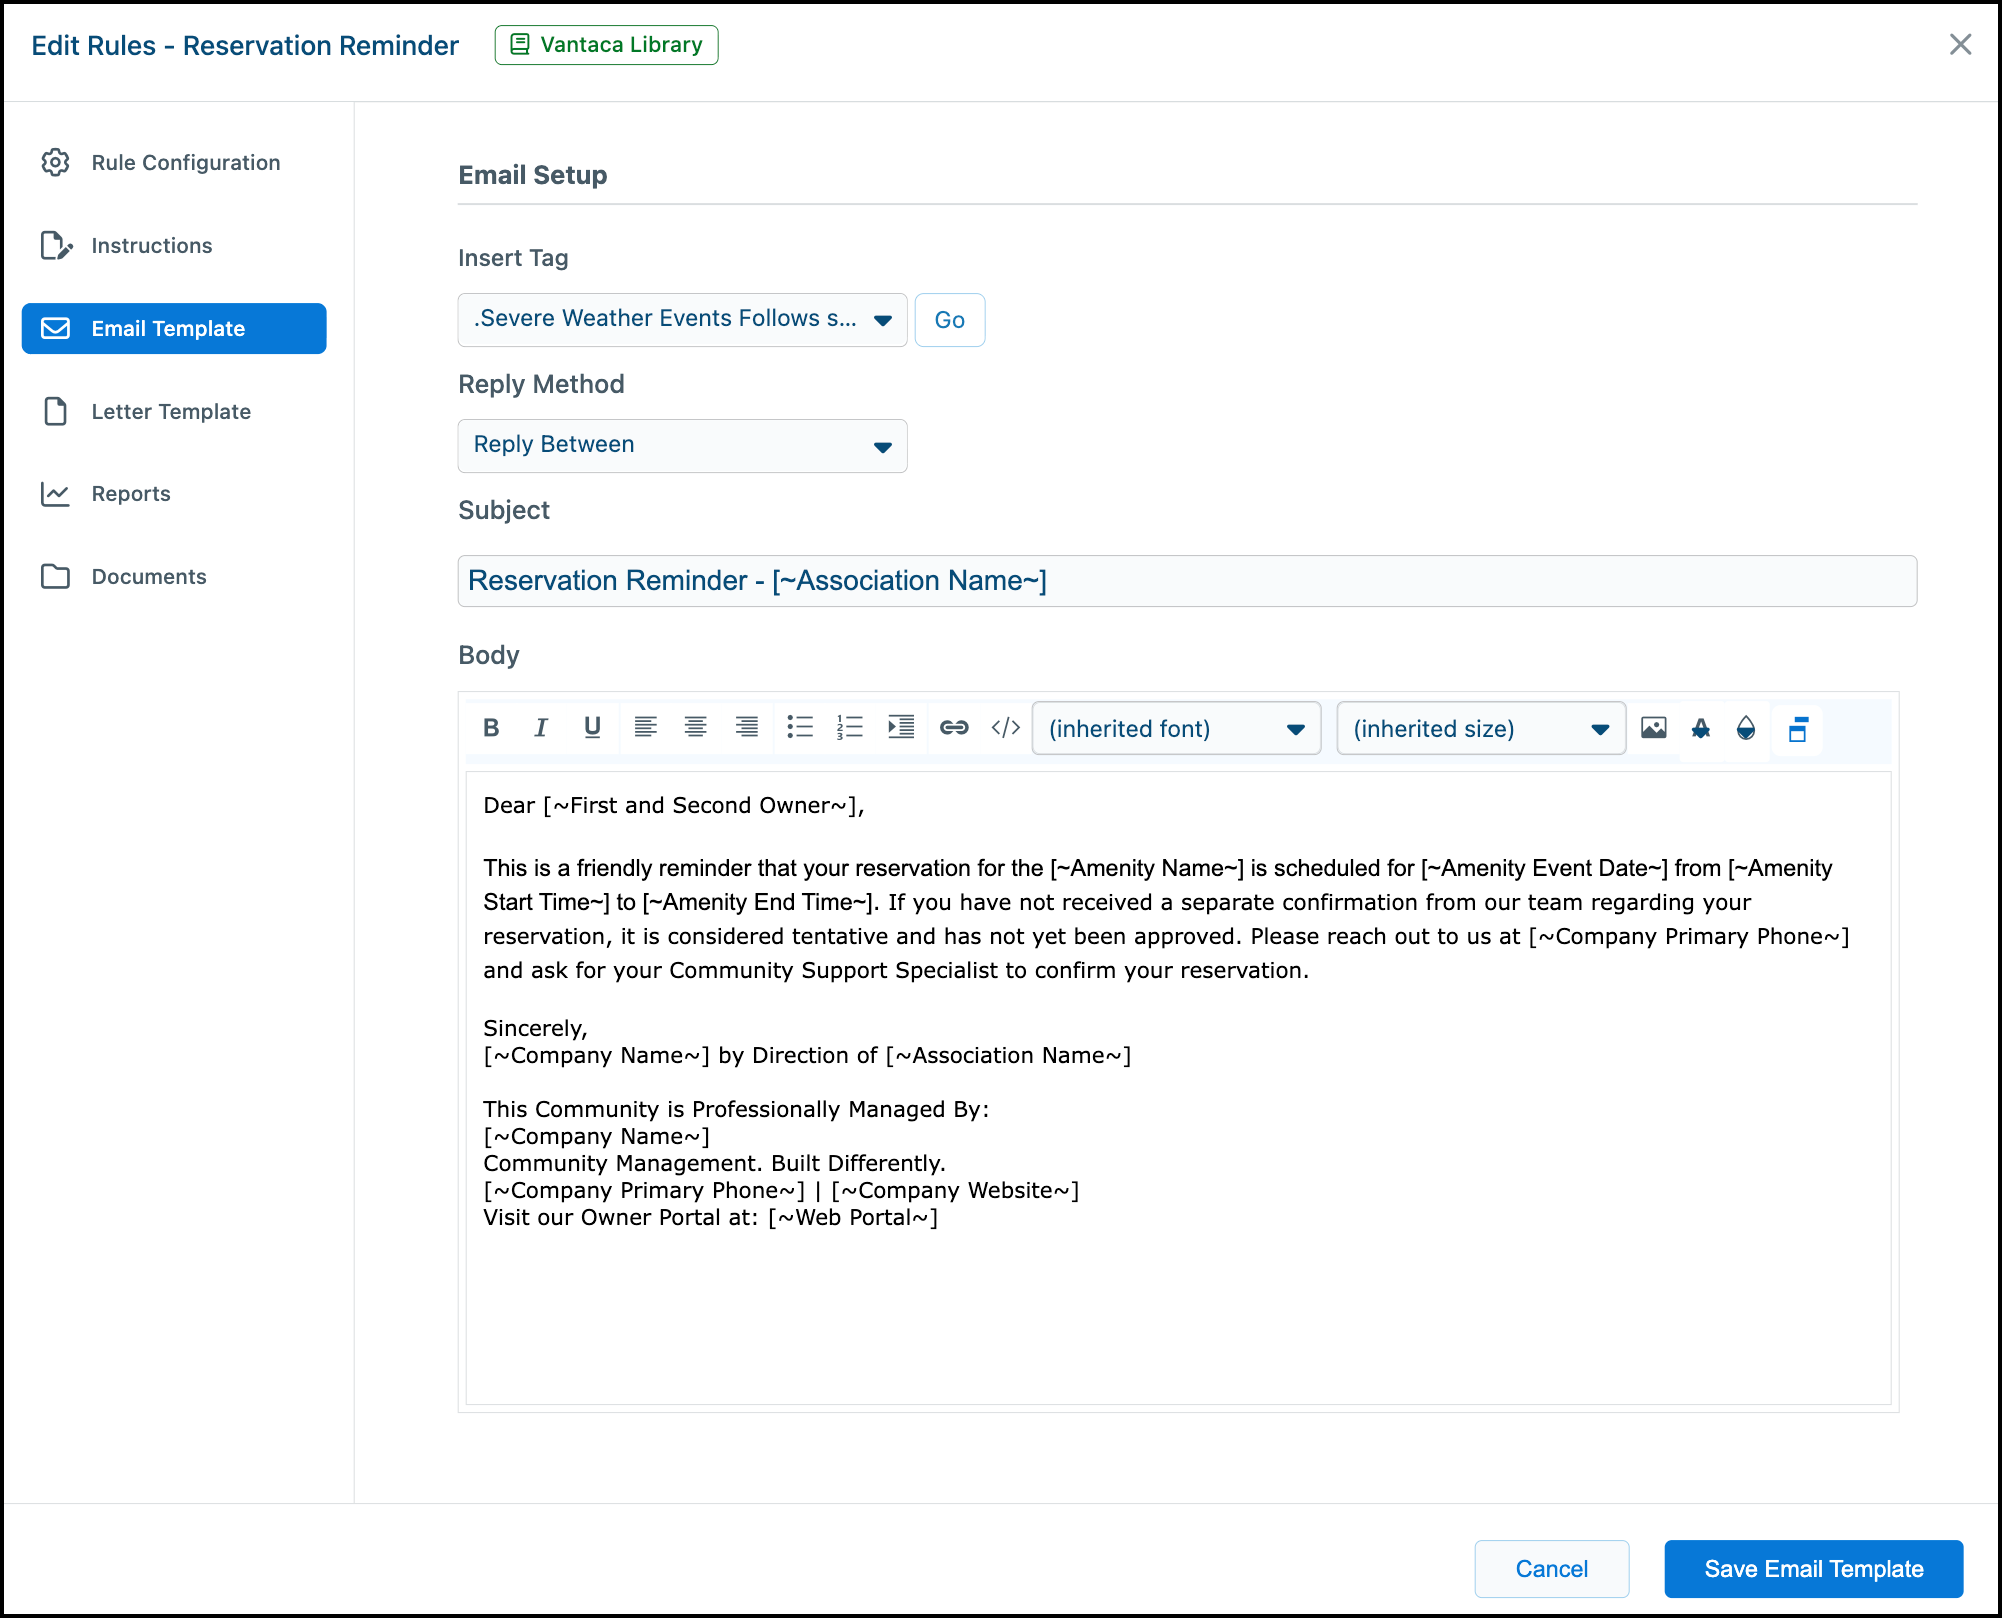The height and width of the screenshot is (1618, 2002).
Task: Insert a numbered list
Action: coord(850,728)
